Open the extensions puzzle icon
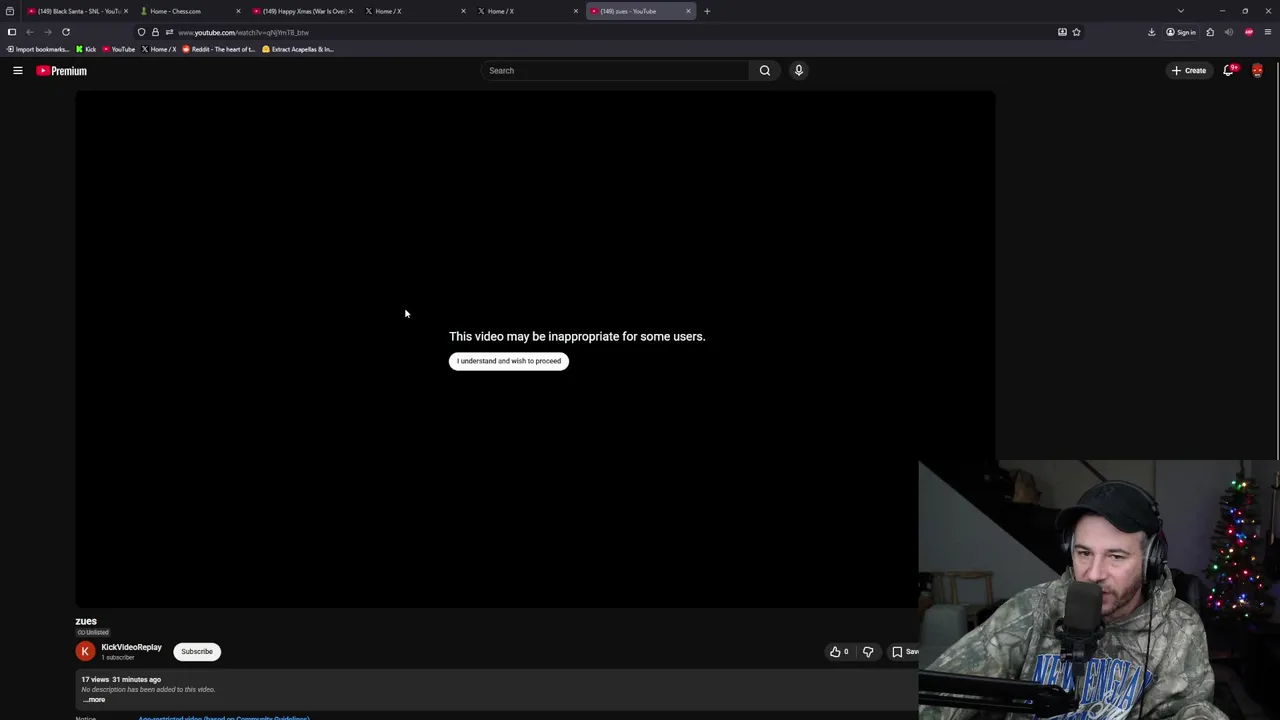The height and width of the screenshot is (720, 1280). pos(1210,32)
